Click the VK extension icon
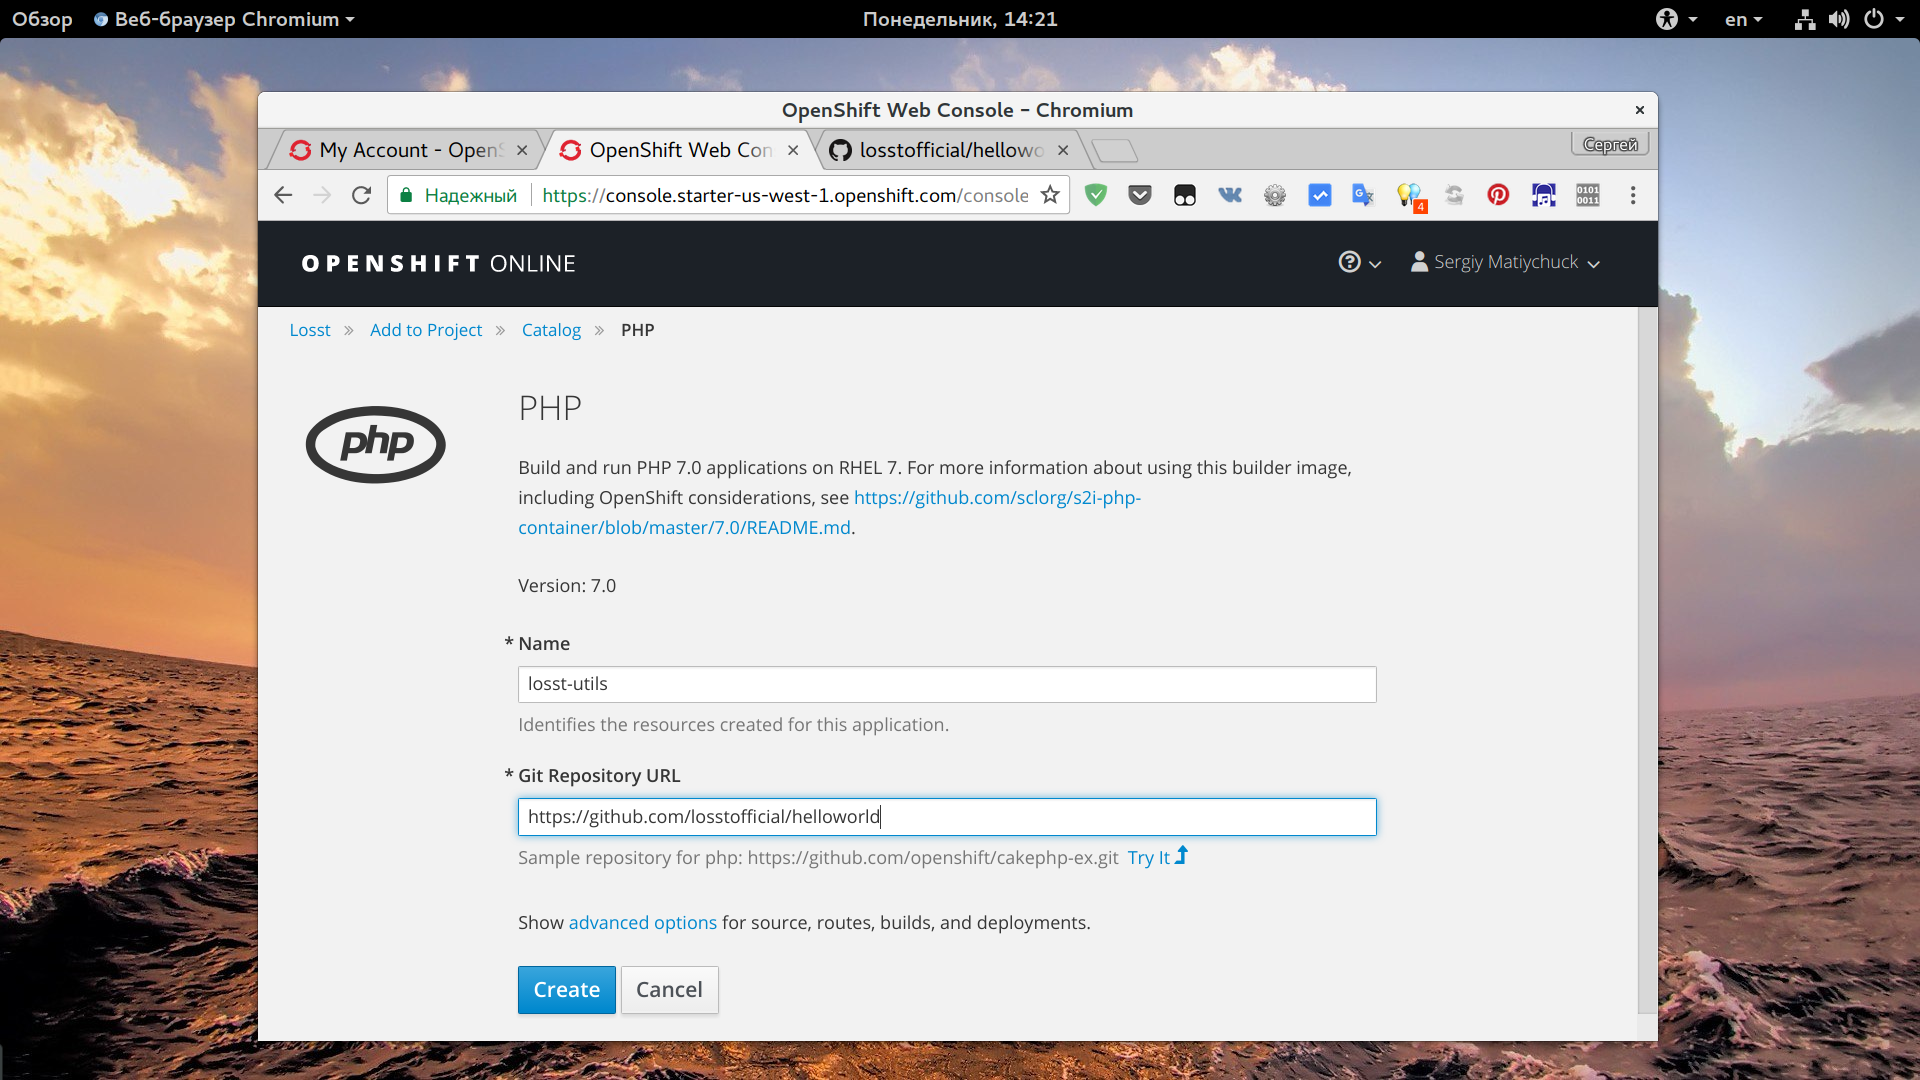1920x1080 pixels. tap(1230, 195)
